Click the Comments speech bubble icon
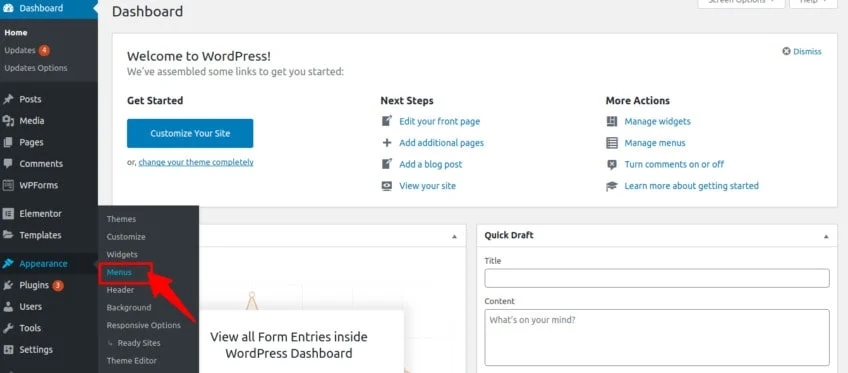 [8, 163]
